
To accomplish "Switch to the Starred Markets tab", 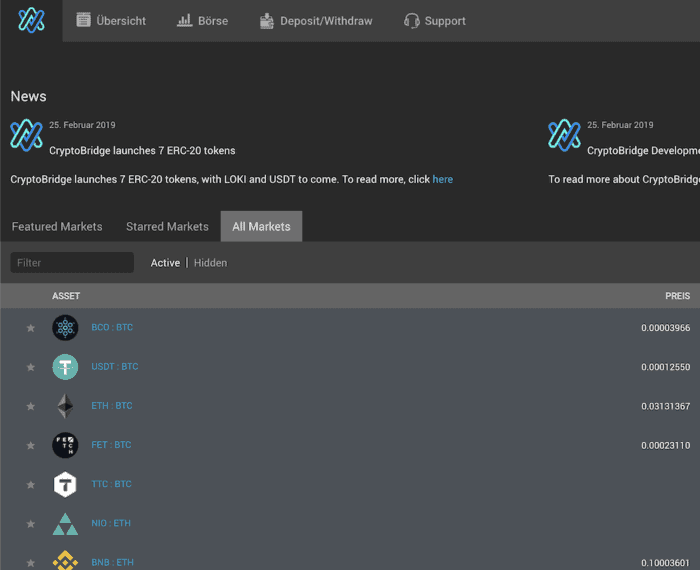I will (x=167, y=227).
